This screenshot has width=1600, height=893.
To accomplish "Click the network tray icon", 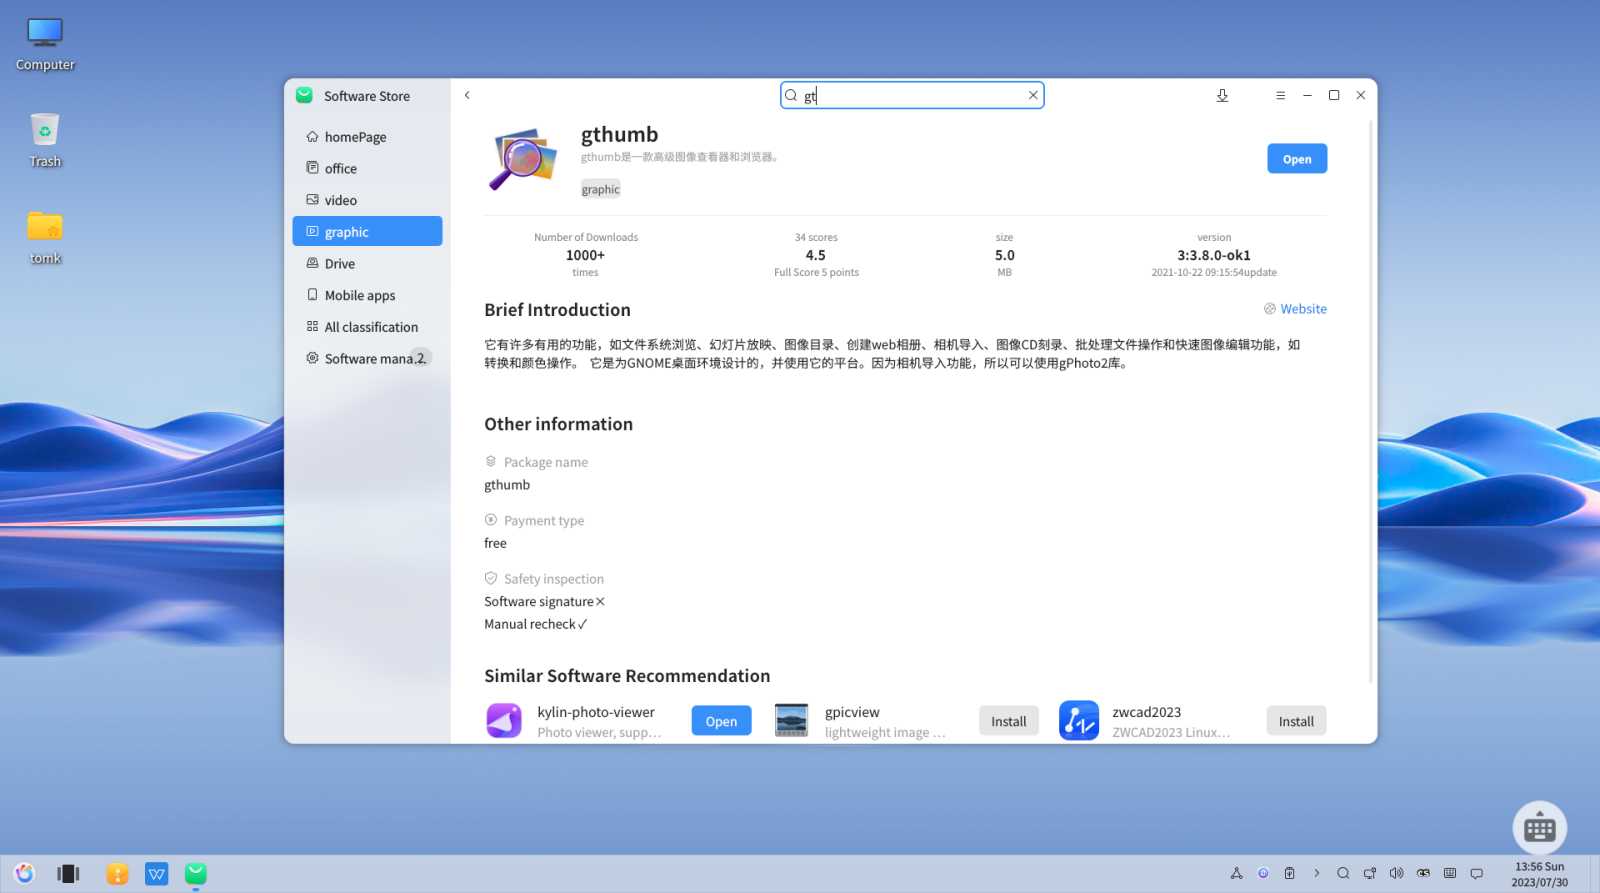I will pyautogui.click(x=1237, y=873).
